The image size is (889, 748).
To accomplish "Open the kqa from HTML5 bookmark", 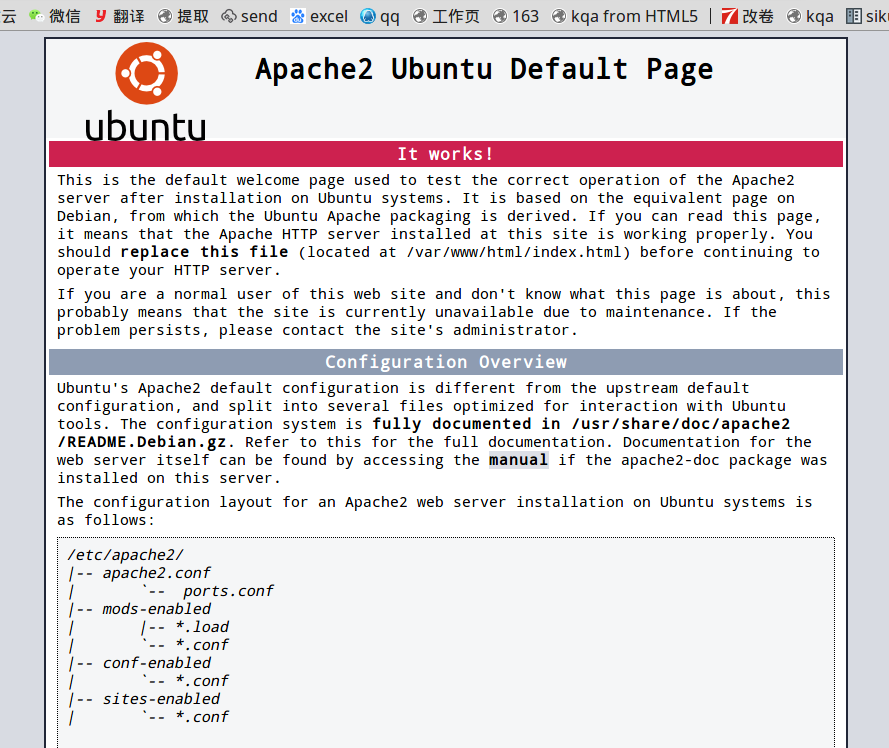I will click(x=625, y=16).
